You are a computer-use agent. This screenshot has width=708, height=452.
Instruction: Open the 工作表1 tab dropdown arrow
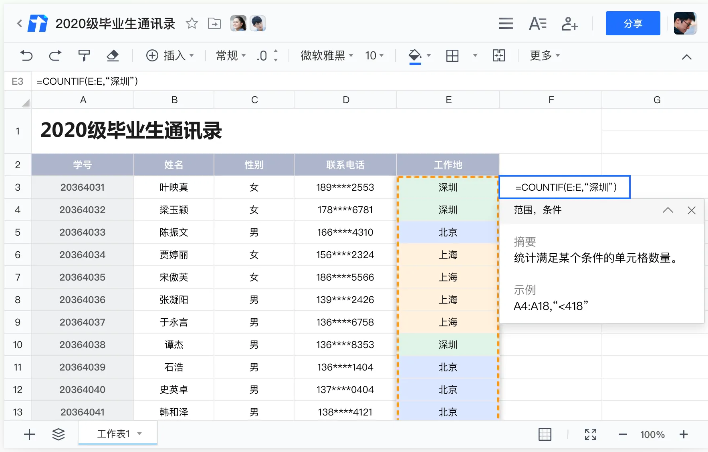click(140, 434)
